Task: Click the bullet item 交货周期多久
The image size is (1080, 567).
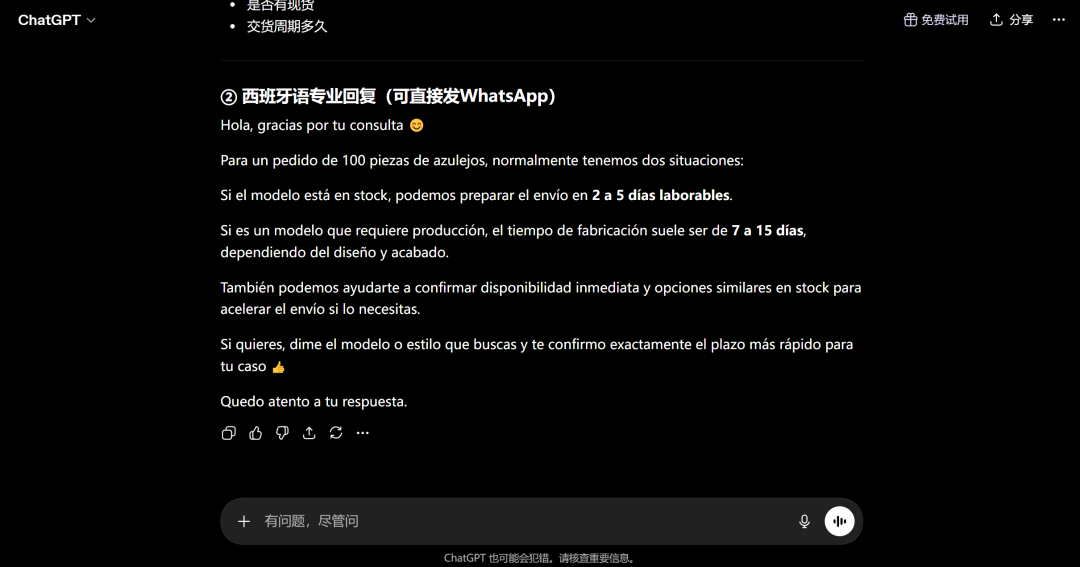Action: tap(287, 27)
